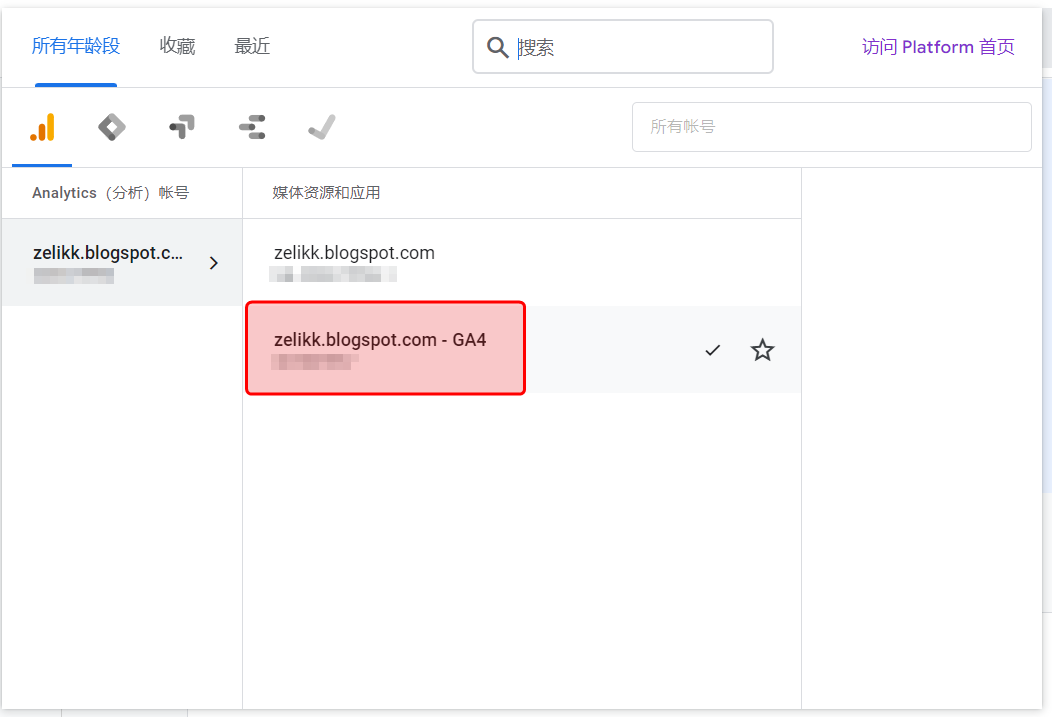
Task: Focus the 搜索 search field
Action: point(640,47)
